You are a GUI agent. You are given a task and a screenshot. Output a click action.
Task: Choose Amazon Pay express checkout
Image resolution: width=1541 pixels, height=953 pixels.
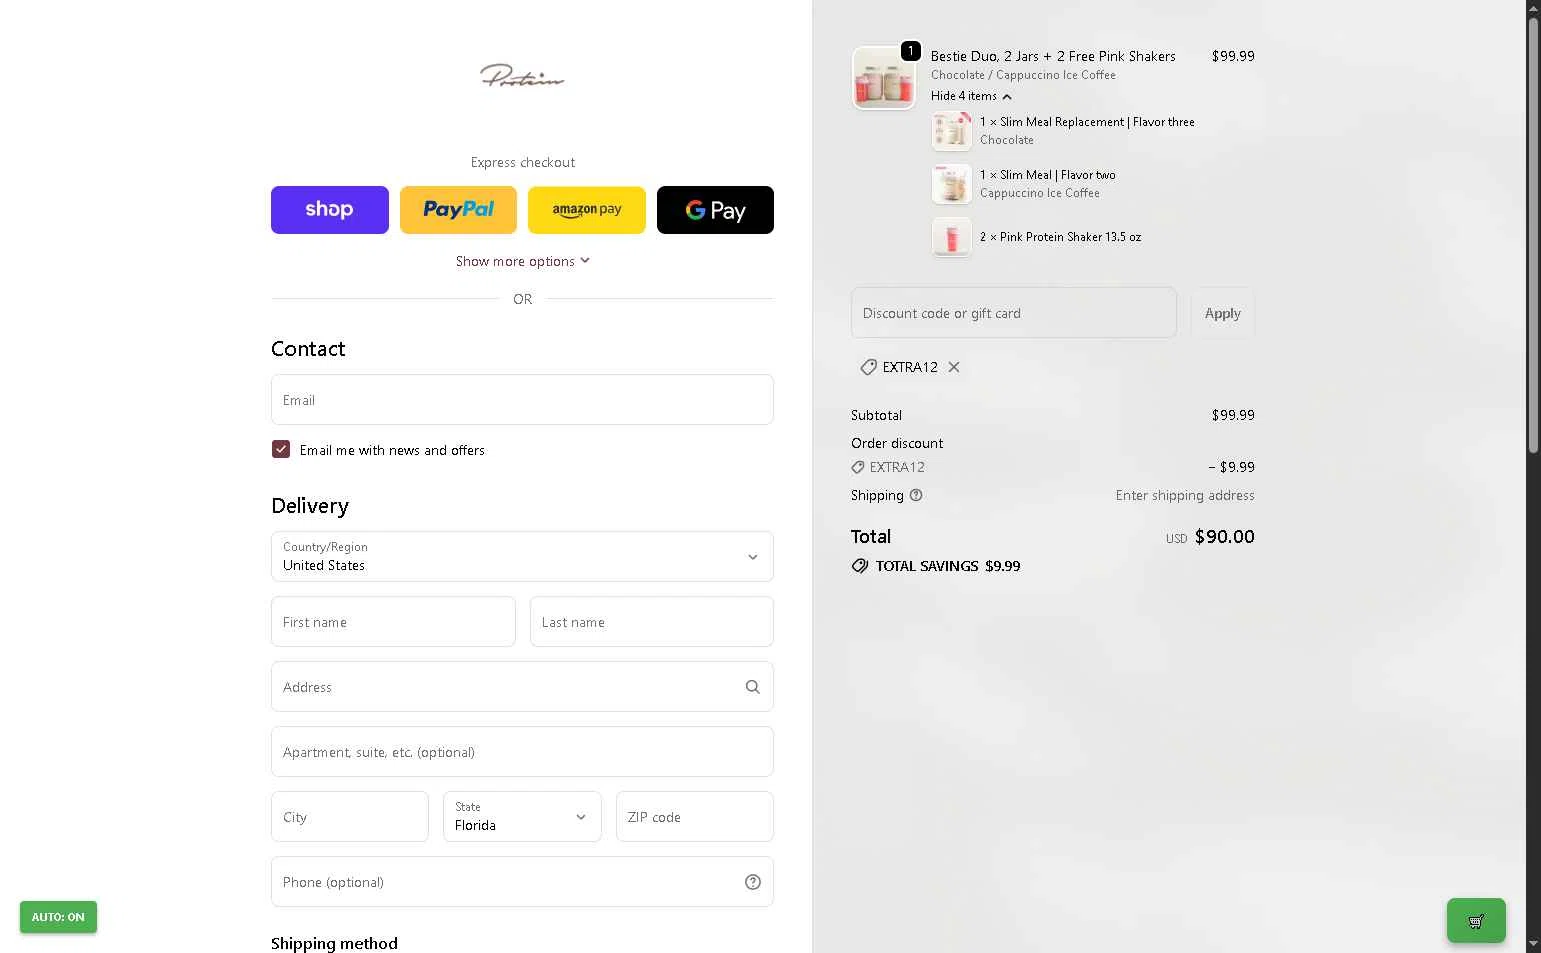(x=587, y=210)
